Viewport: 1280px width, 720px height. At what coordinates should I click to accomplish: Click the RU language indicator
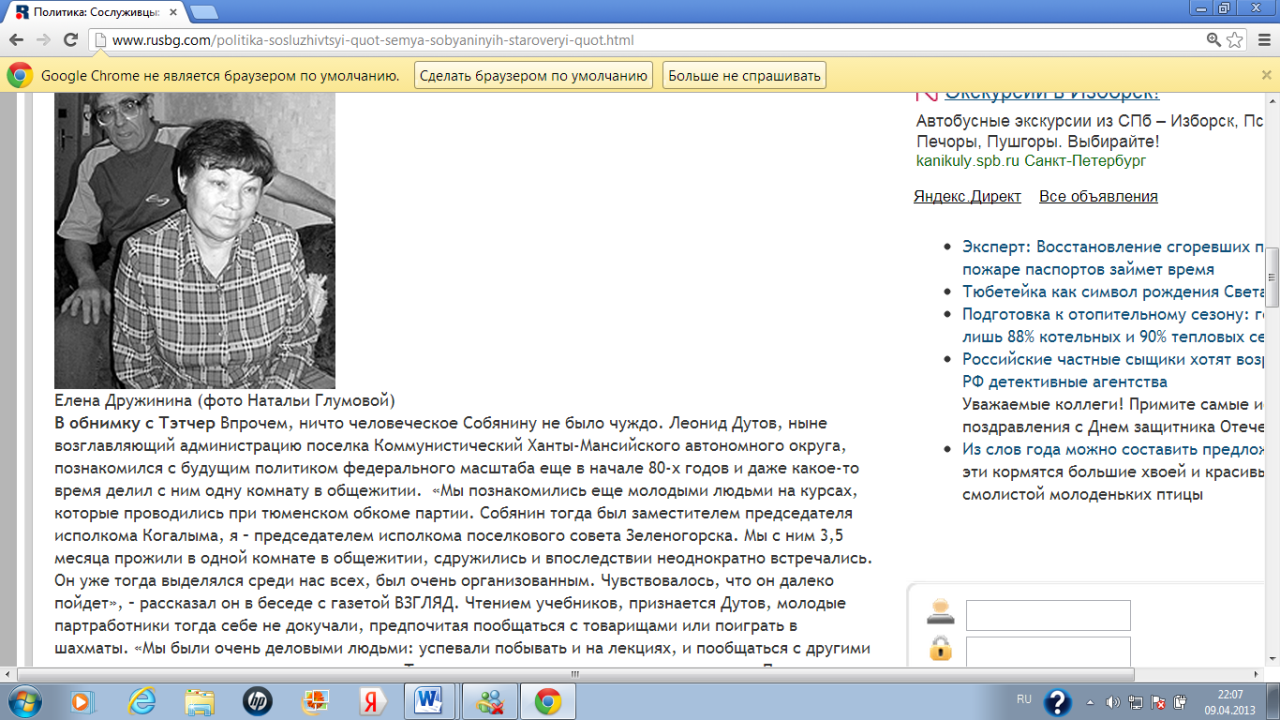(x=1024, y=699)
